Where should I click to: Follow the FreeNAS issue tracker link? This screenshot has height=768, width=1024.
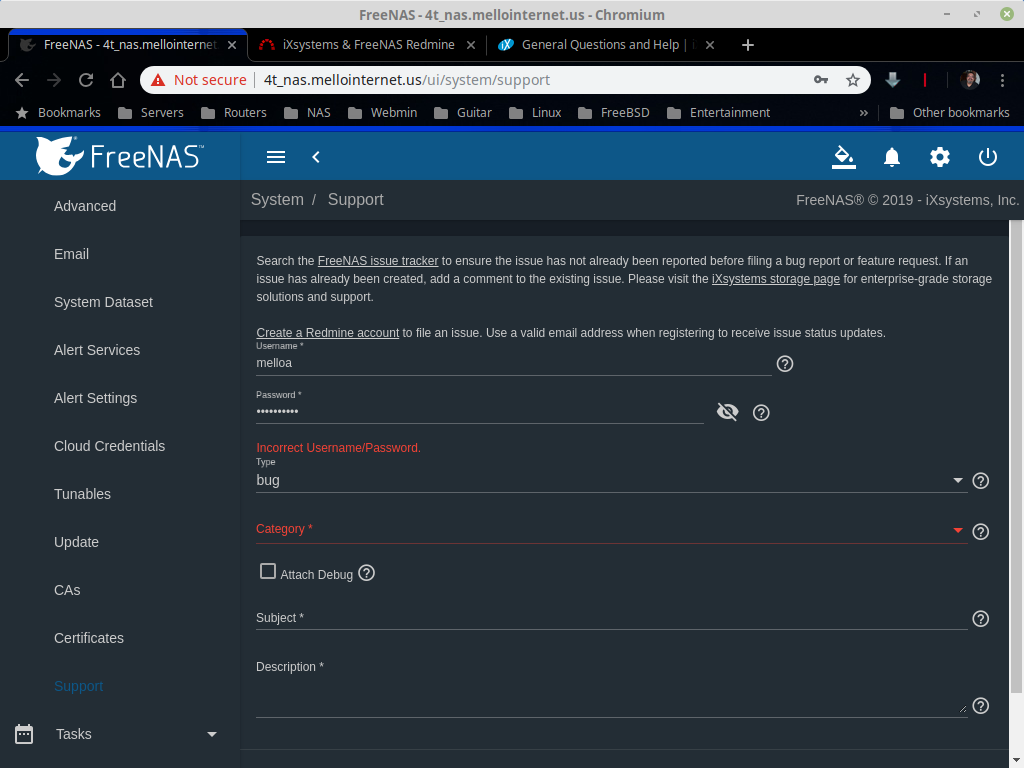point(377,261)
